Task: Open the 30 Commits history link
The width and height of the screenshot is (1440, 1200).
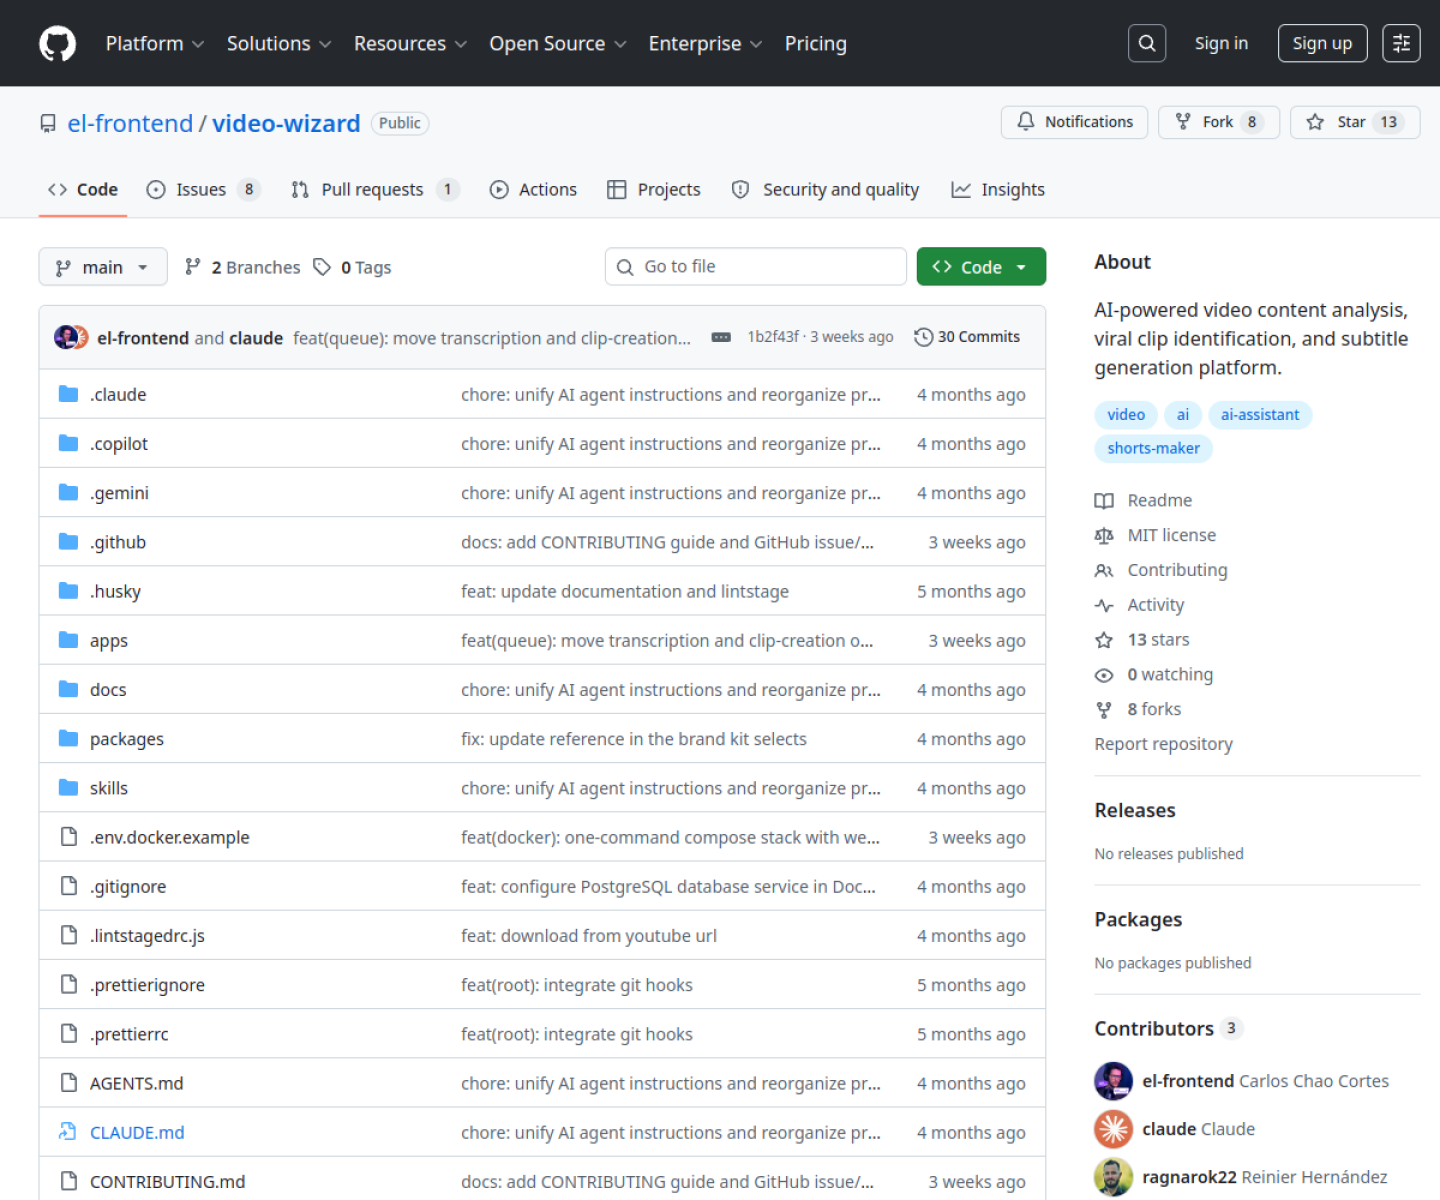Action: coord(967,337)
